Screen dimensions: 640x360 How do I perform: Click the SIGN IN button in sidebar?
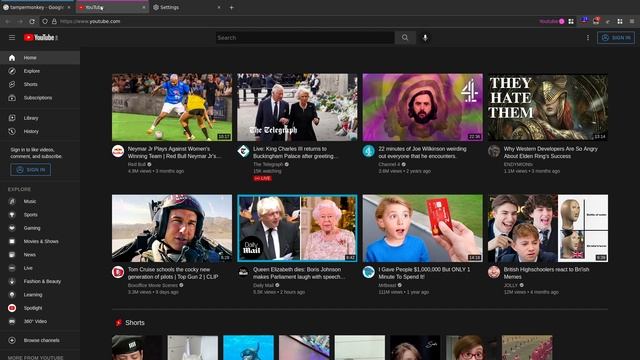pyautogui.click(x=31, y=170)
